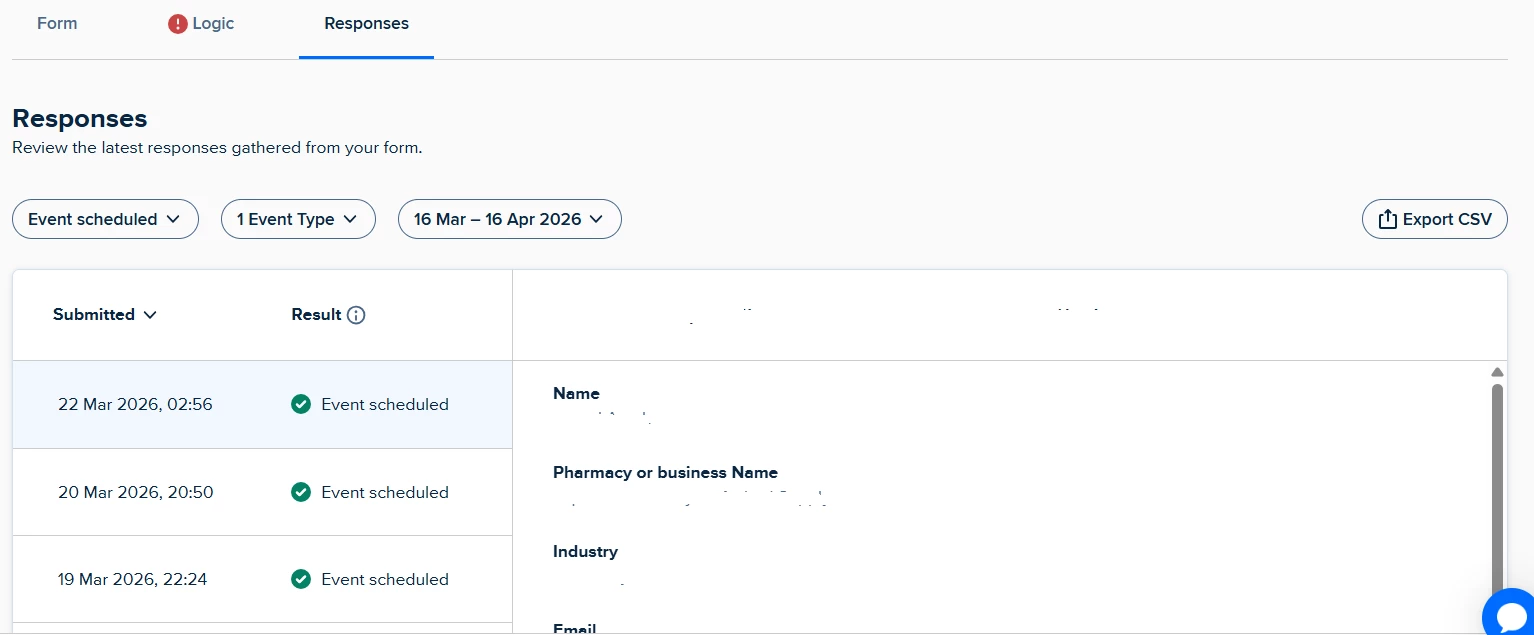This screenshot has height=635, width=1534.
Task: Click the scrollbar up arrow
Action: coord(1497,372)
